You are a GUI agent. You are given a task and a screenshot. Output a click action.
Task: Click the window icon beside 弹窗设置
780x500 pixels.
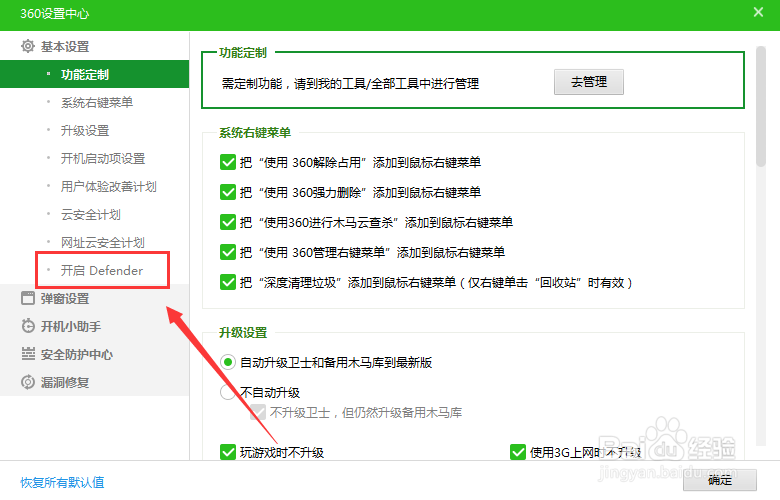(x=28, y=298)
